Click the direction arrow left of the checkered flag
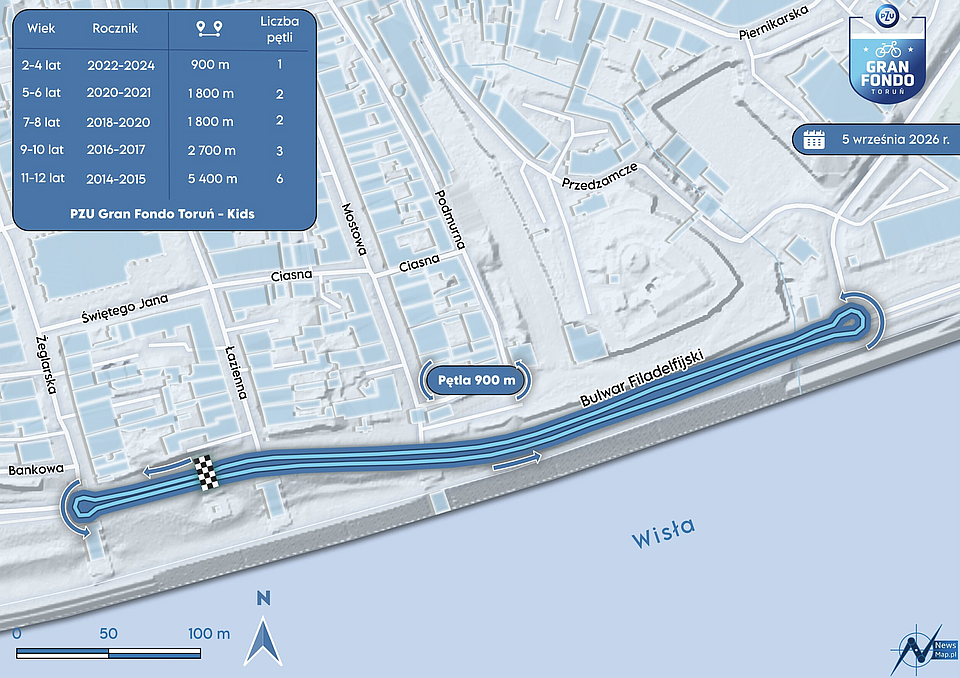 pos(166,468)
